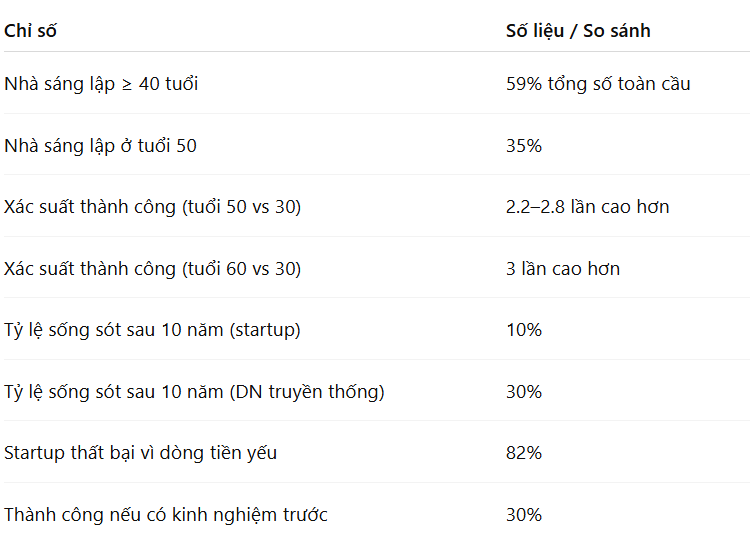Select the 'Nhà sáng lập ≥ 40 tuổi' row label
The height and width of the screenshot is (546, 750).
tap(101, 84)
